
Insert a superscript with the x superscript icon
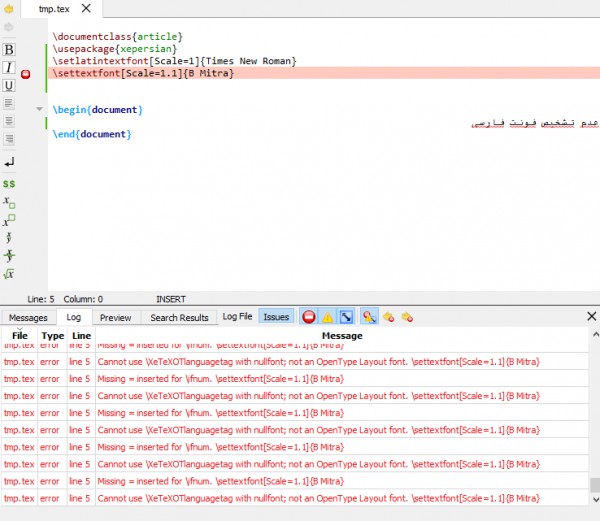click(9, 220)
